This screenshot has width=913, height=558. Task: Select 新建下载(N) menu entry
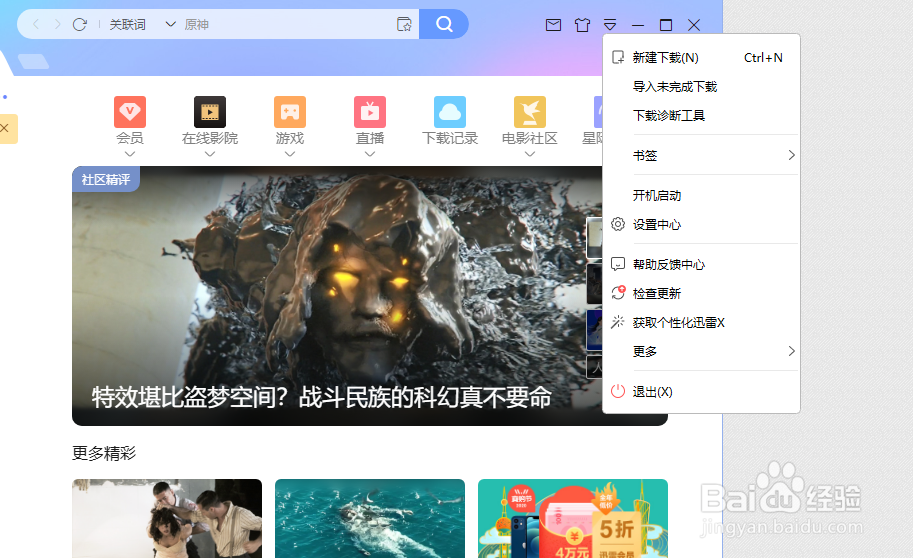click(x=701, y=58)
